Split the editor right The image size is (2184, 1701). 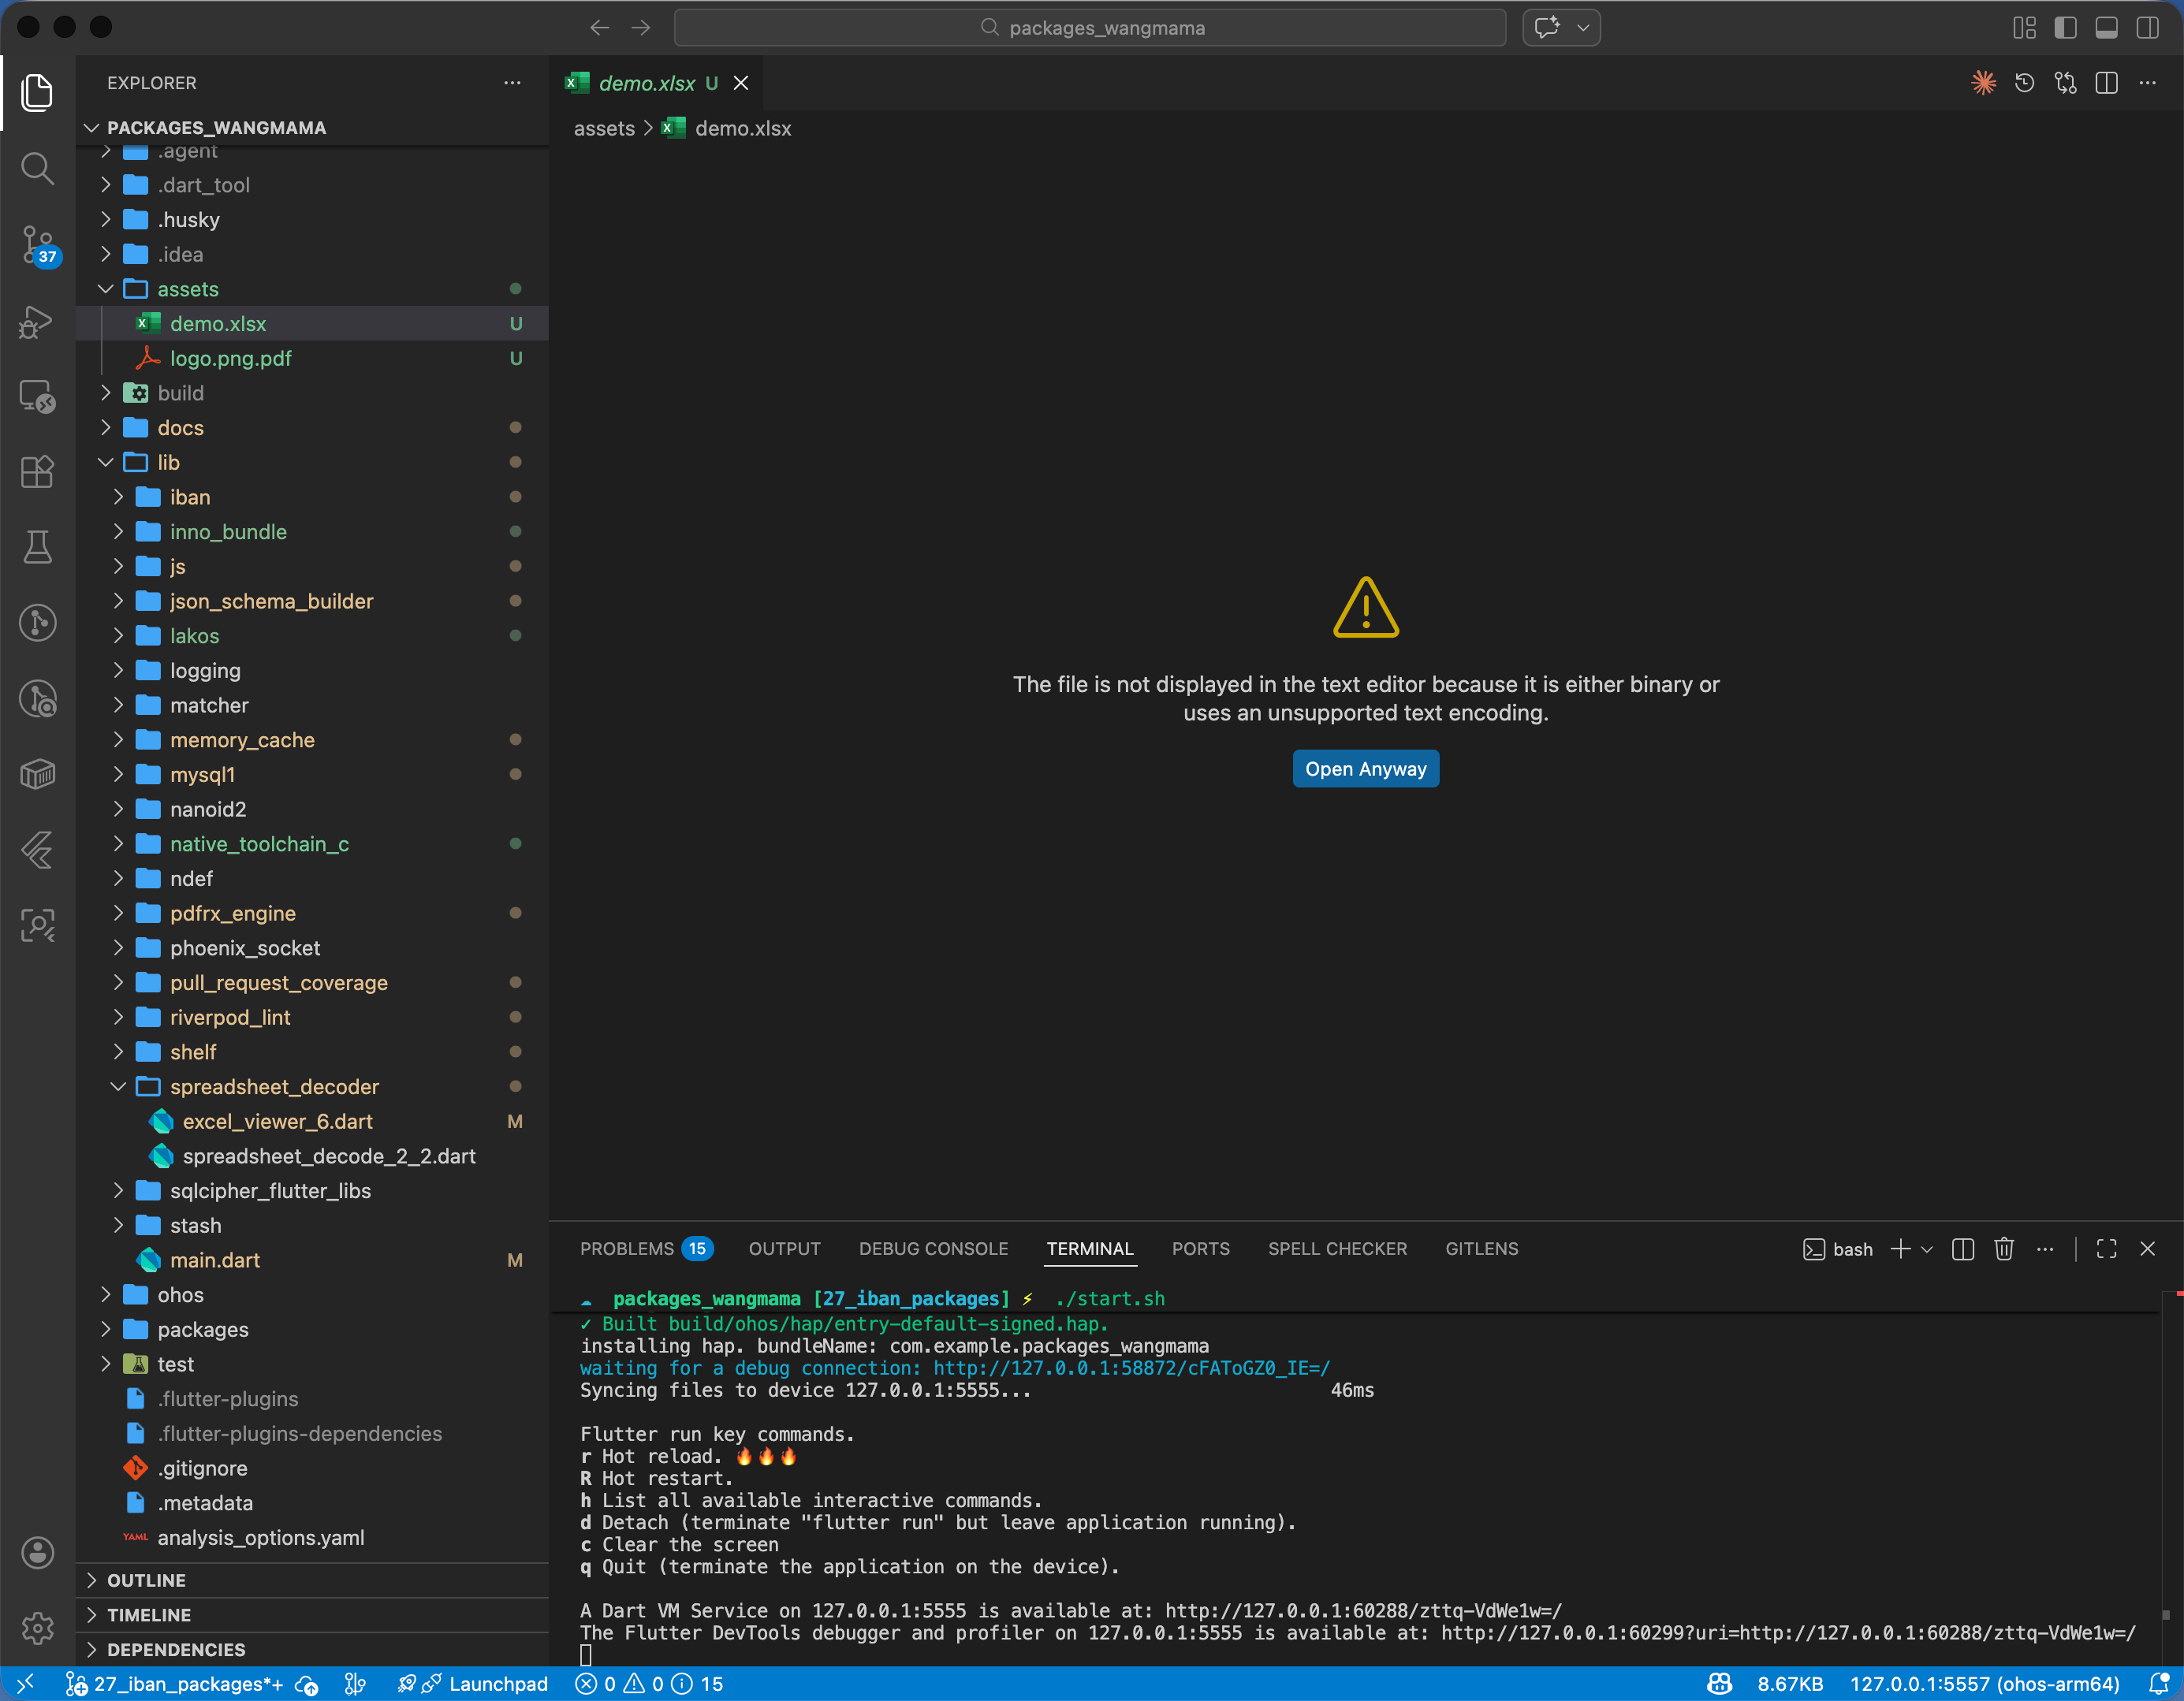click(2106, 83)
